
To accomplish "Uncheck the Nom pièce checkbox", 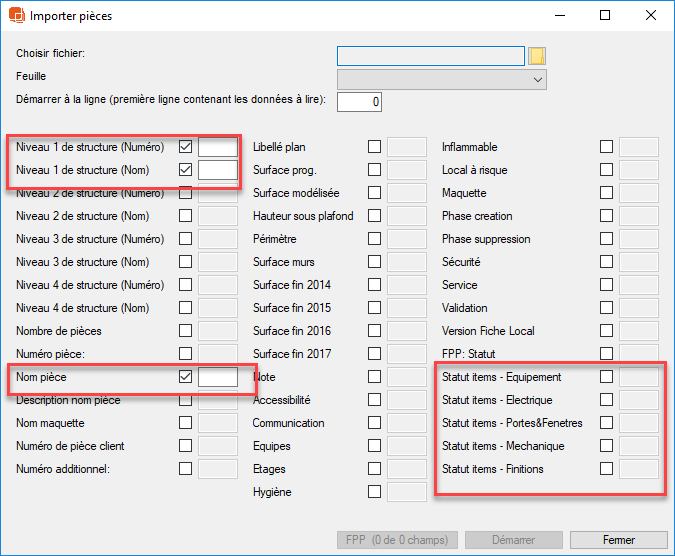I will click(x=185, y=377).
